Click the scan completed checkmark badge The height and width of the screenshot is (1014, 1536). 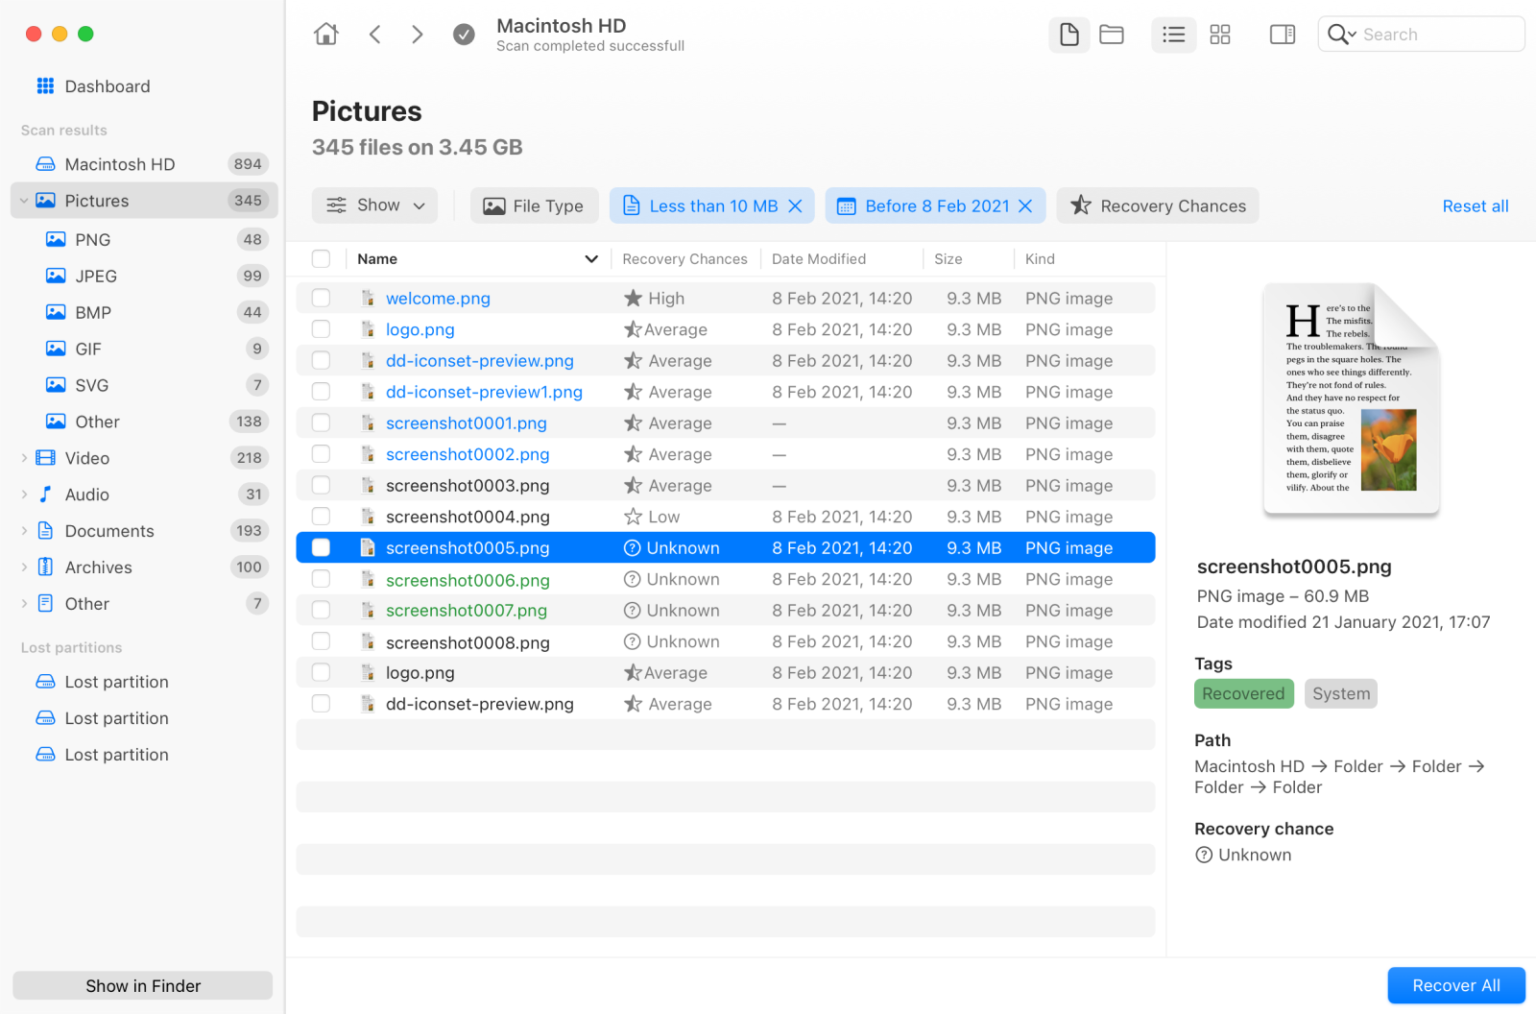click(464, 33)
